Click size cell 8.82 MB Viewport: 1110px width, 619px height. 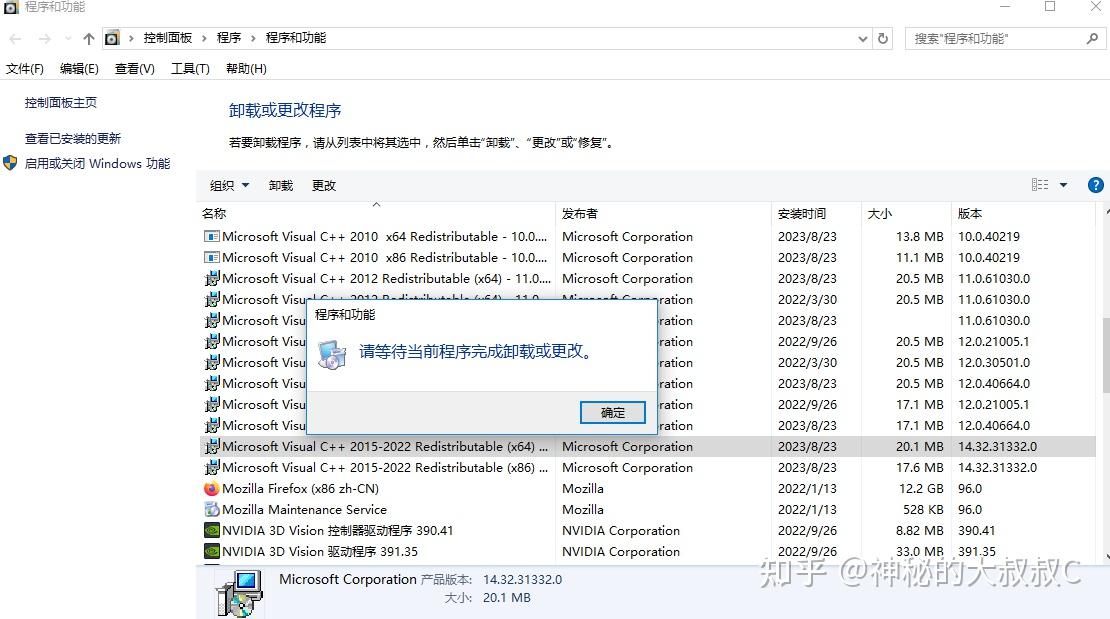click(920, 530)
